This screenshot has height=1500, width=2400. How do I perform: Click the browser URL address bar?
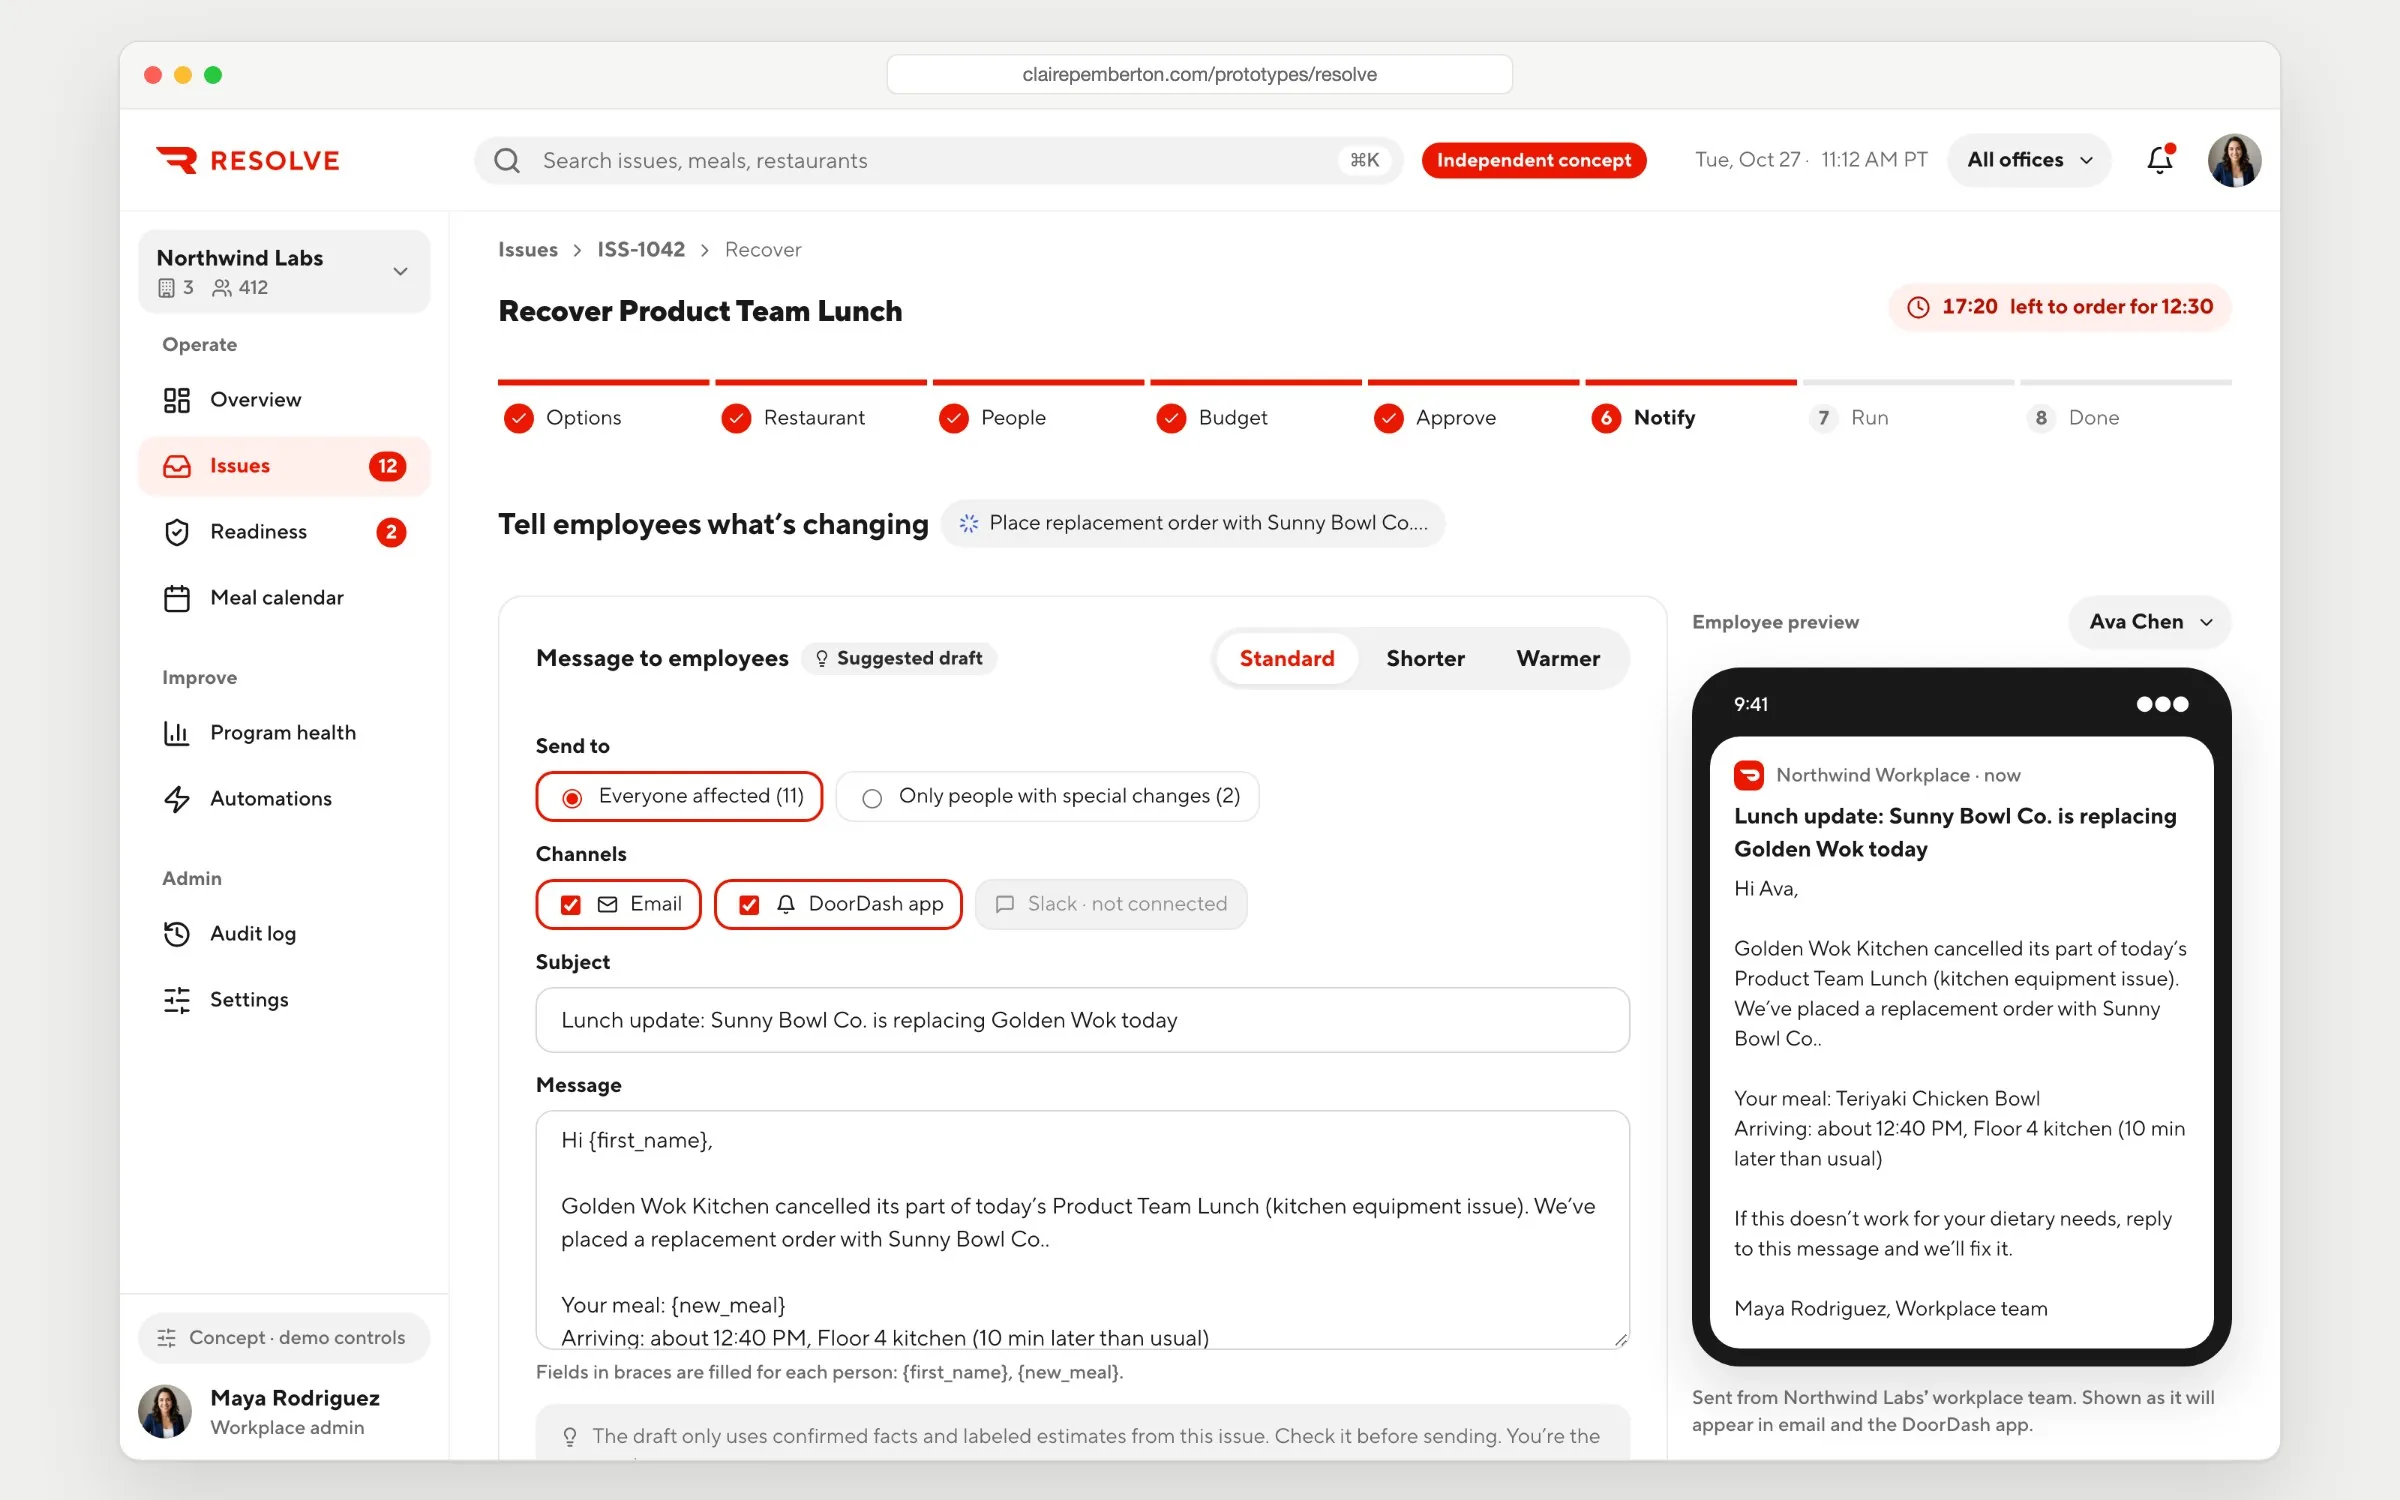(1199, 74)
